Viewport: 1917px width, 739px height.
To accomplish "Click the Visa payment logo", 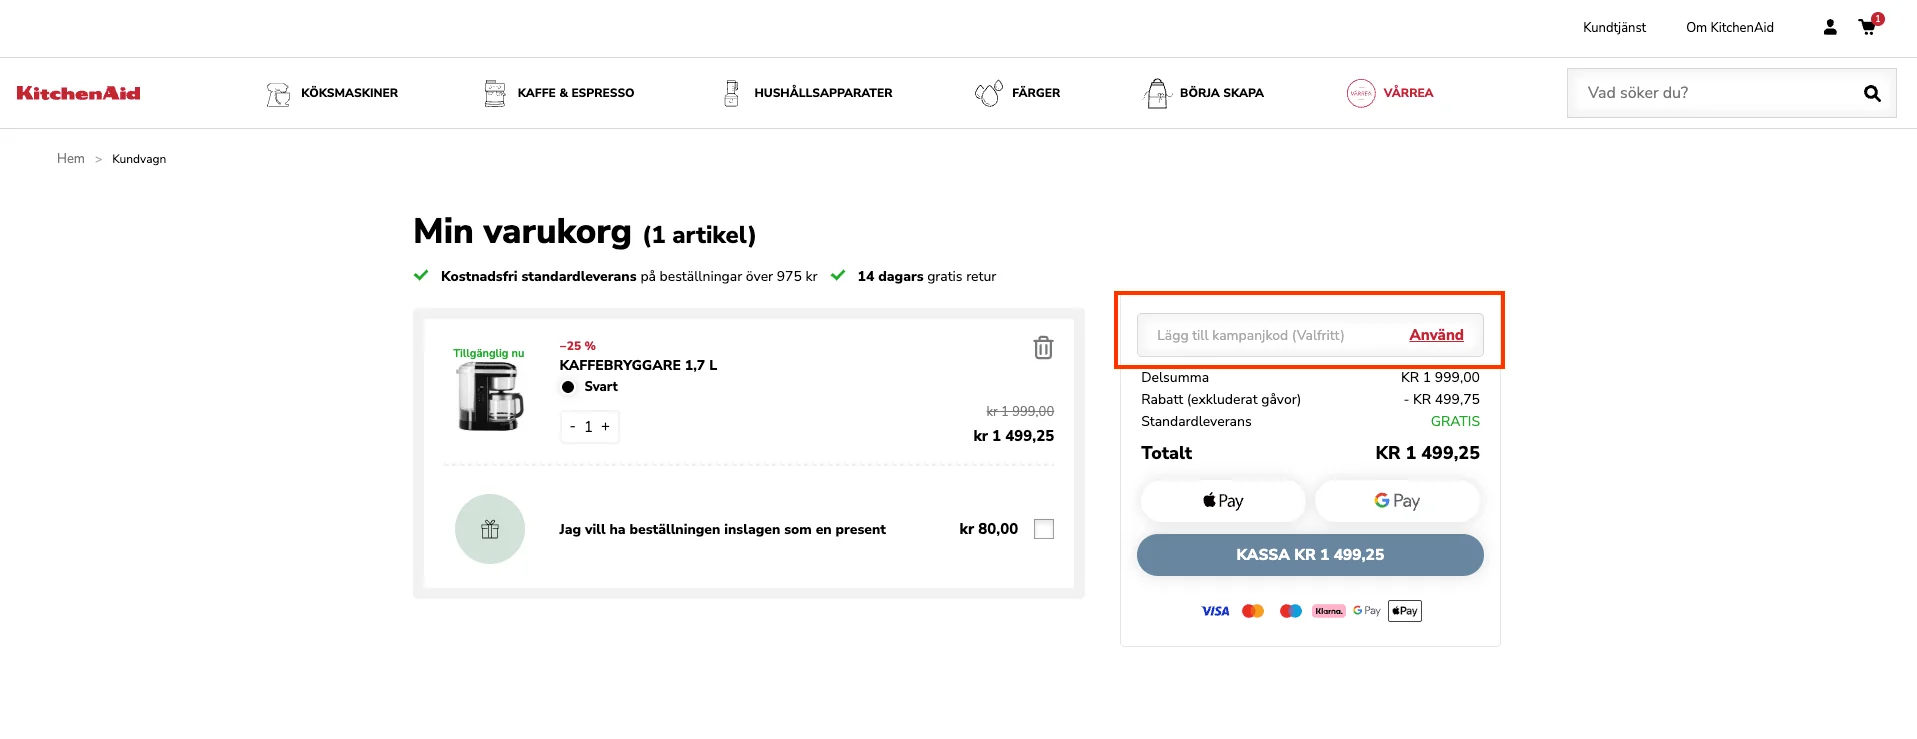I will (x=1215, y=611).
